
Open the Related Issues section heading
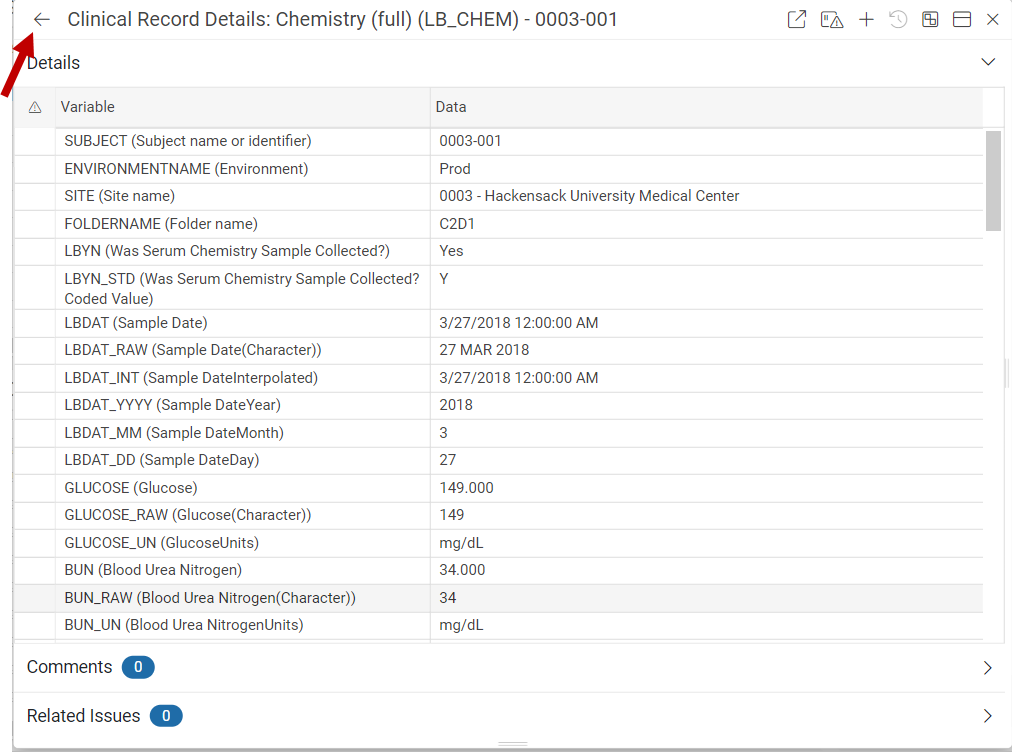click(83, 716)
